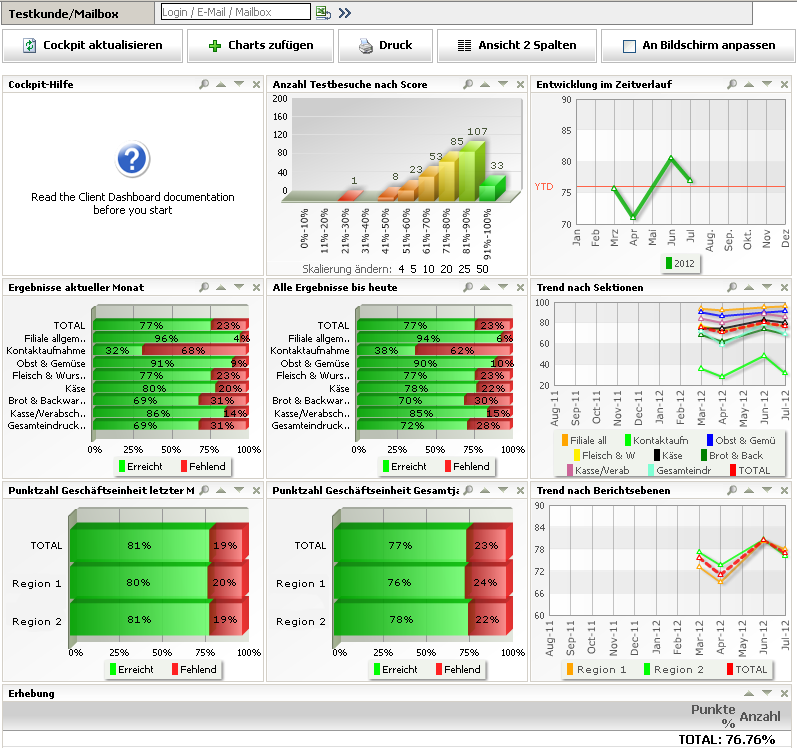Click the double-arrow go icon in top bar
The width and height of the screenshot is (797, 748).
(x=345, y=12)
